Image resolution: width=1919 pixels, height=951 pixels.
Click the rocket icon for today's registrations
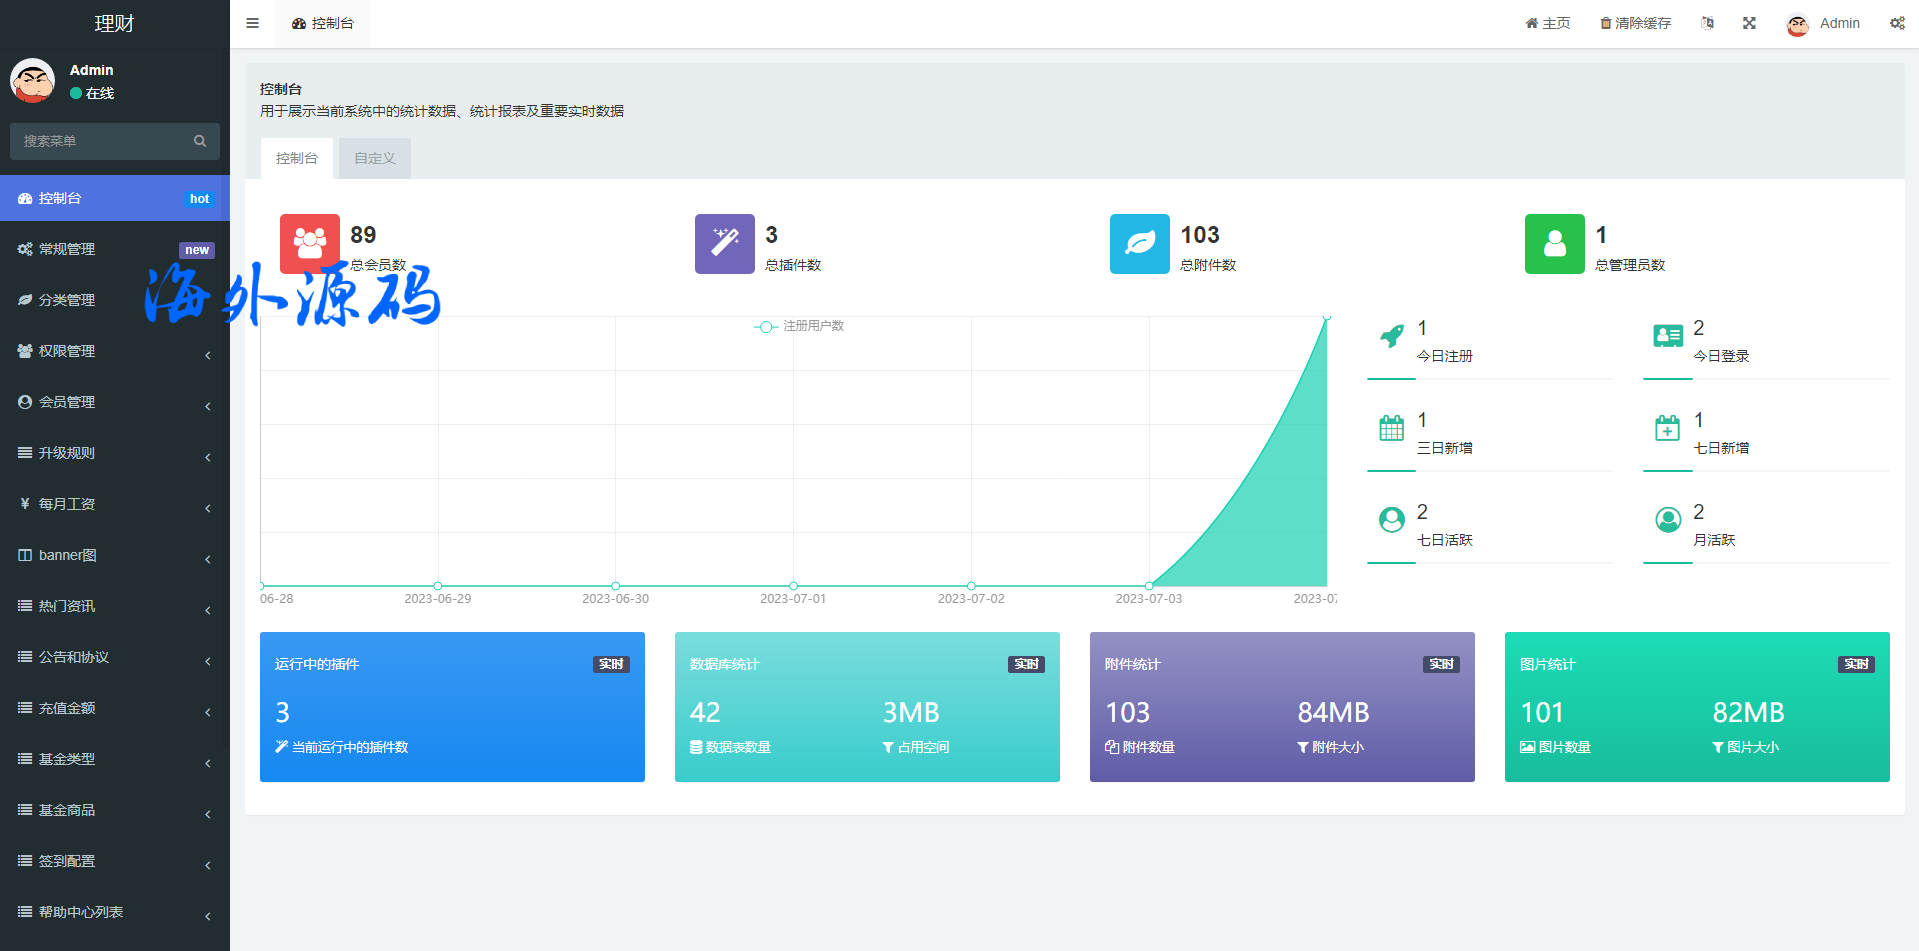pyautogui.click(x=1391, y=337)
